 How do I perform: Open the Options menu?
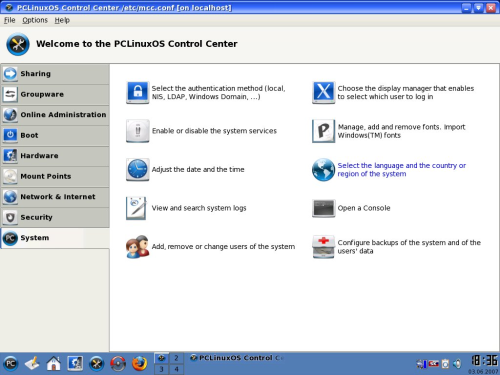coord(35,20)
